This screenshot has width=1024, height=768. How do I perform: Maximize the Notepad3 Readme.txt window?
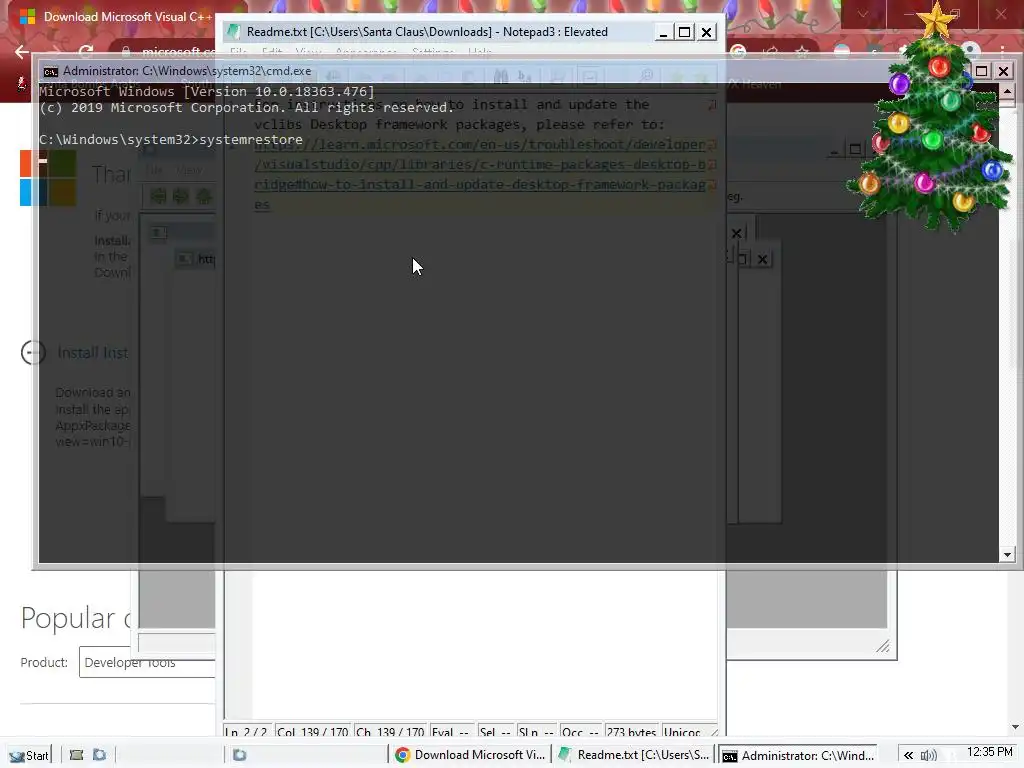684,32
